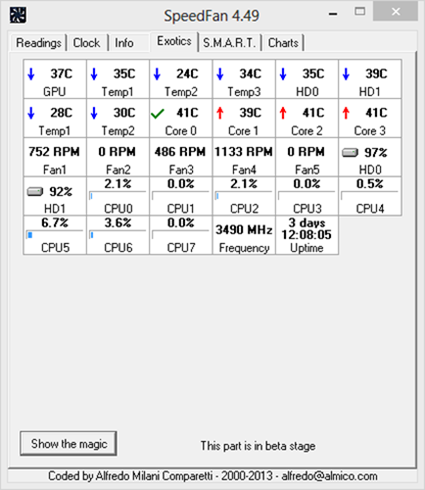
Task: Switch to the Clock tab
Action: pos(87,43)
